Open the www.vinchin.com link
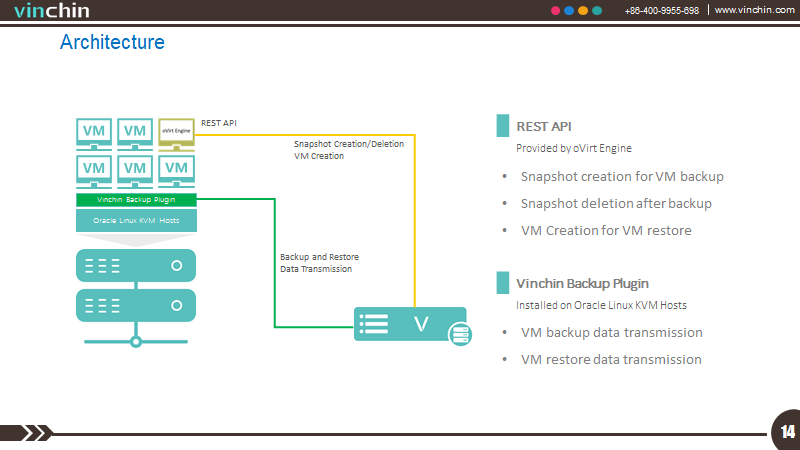Screen dimensions: 800x450 (754, 10)
